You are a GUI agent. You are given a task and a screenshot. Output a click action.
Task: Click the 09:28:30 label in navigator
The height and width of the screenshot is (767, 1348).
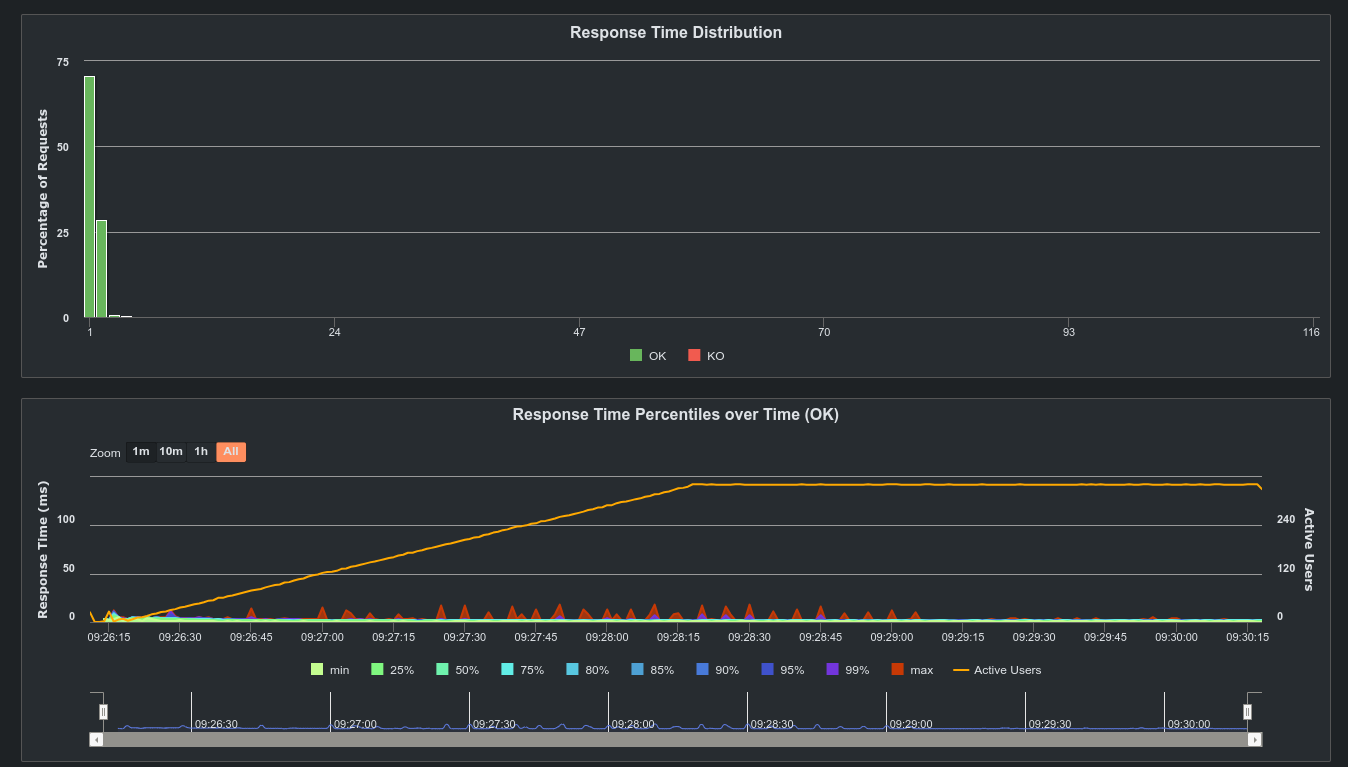772,724
